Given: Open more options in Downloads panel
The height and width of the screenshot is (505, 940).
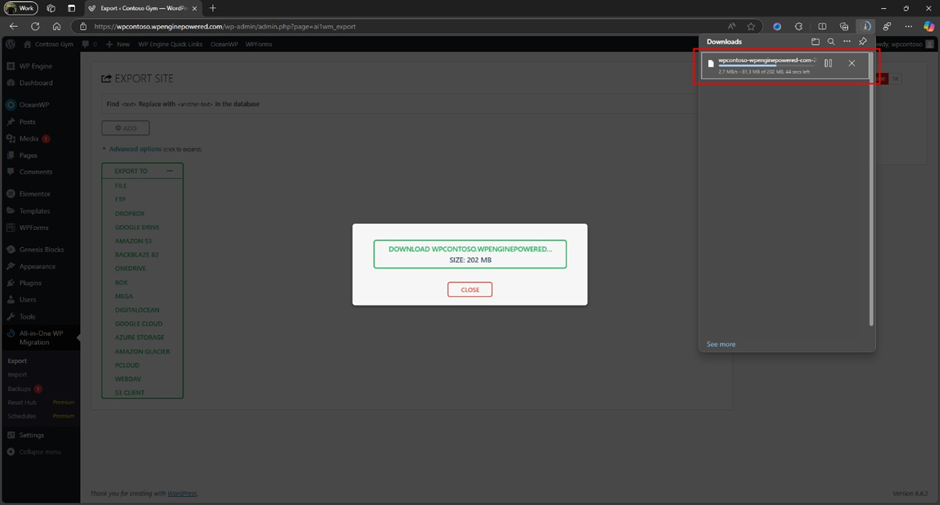Looking at the screenshot, I should [846, 41].
